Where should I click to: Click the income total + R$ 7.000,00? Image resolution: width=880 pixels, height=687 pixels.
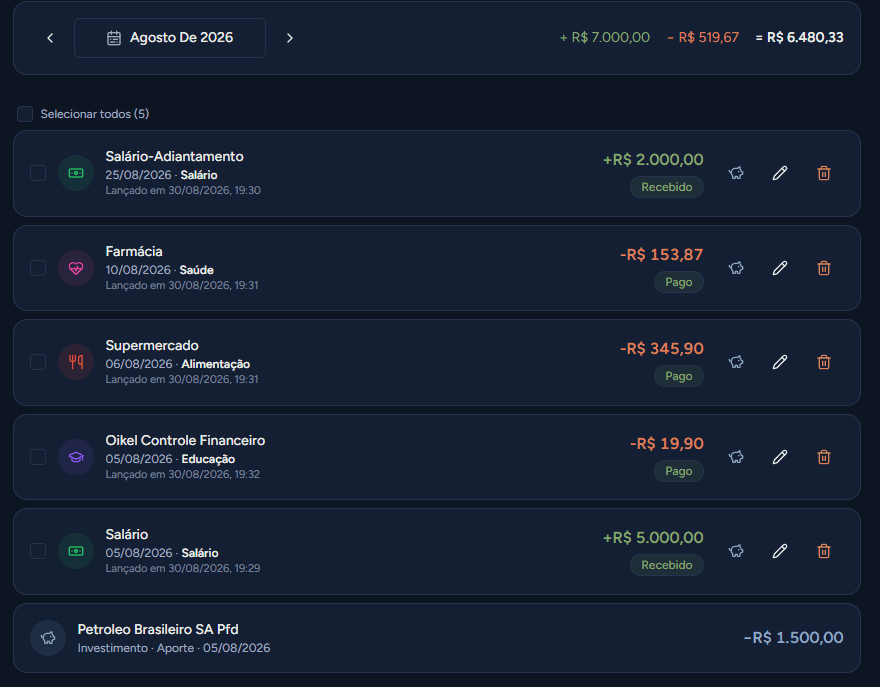604,38
